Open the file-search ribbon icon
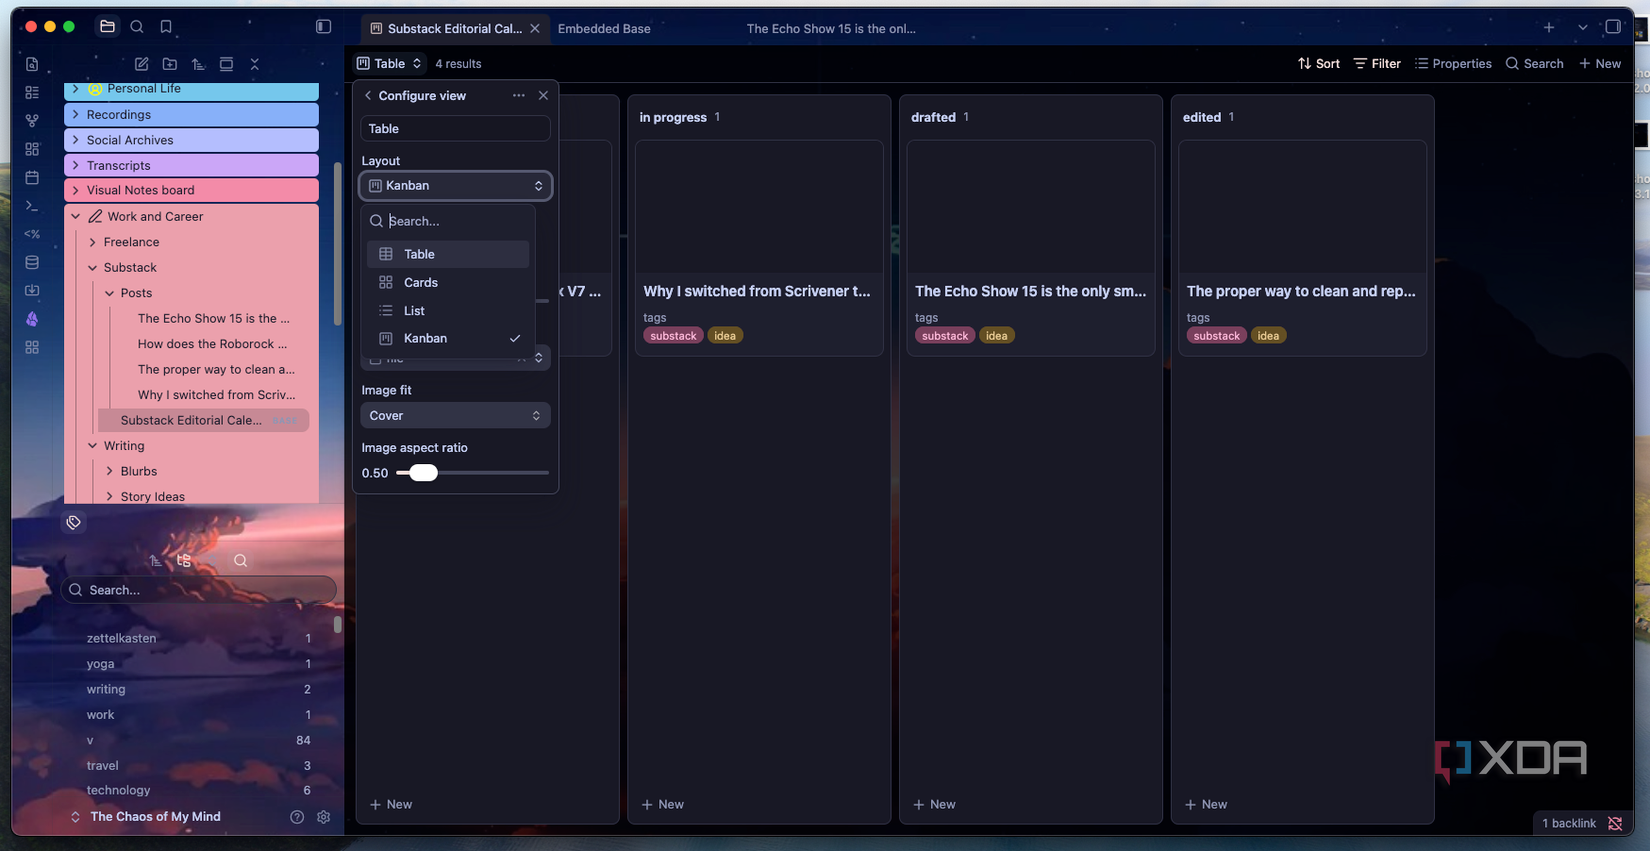 point(32,64)
